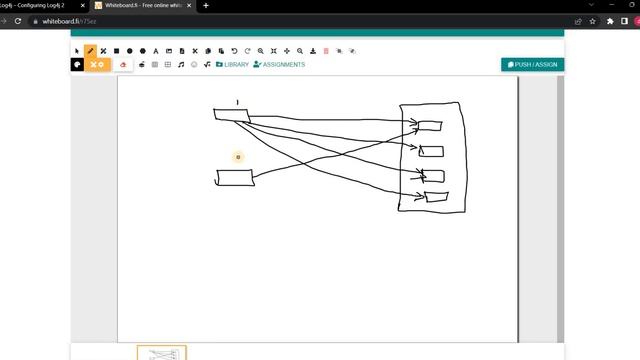Screen dimensions: 640x360
Task: Select the red eraser tool
Action: tap(123, 64)
